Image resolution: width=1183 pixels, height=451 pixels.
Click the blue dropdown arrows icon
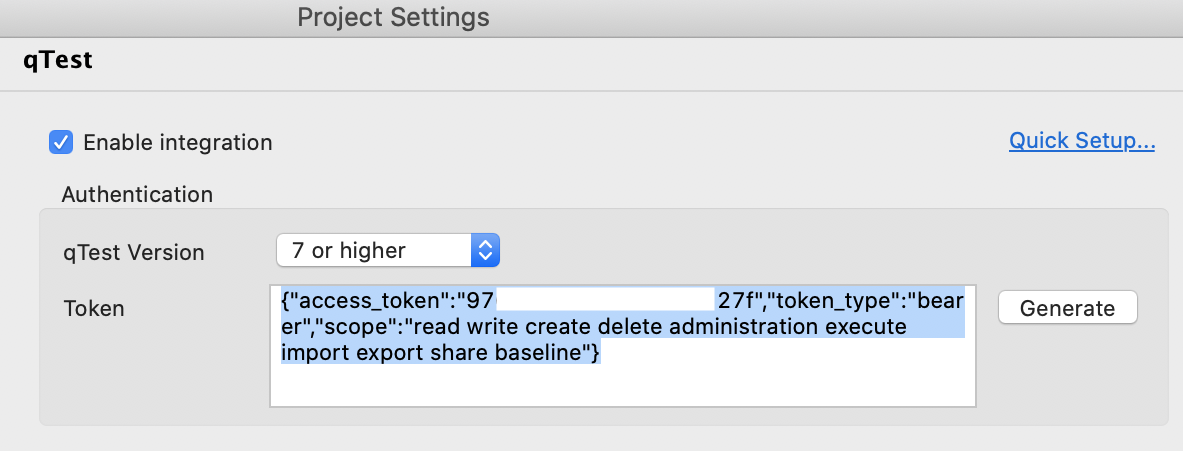point(485,251)
